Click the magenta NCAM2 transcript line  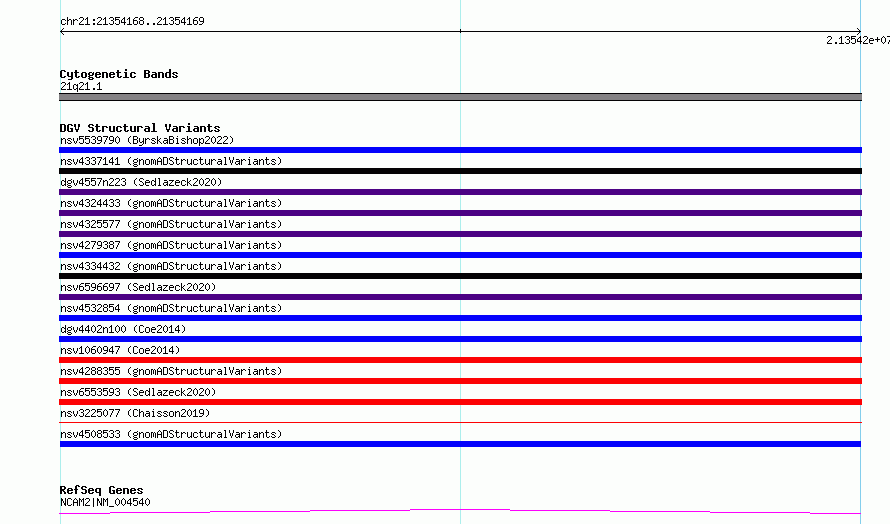tap(460, 512)
